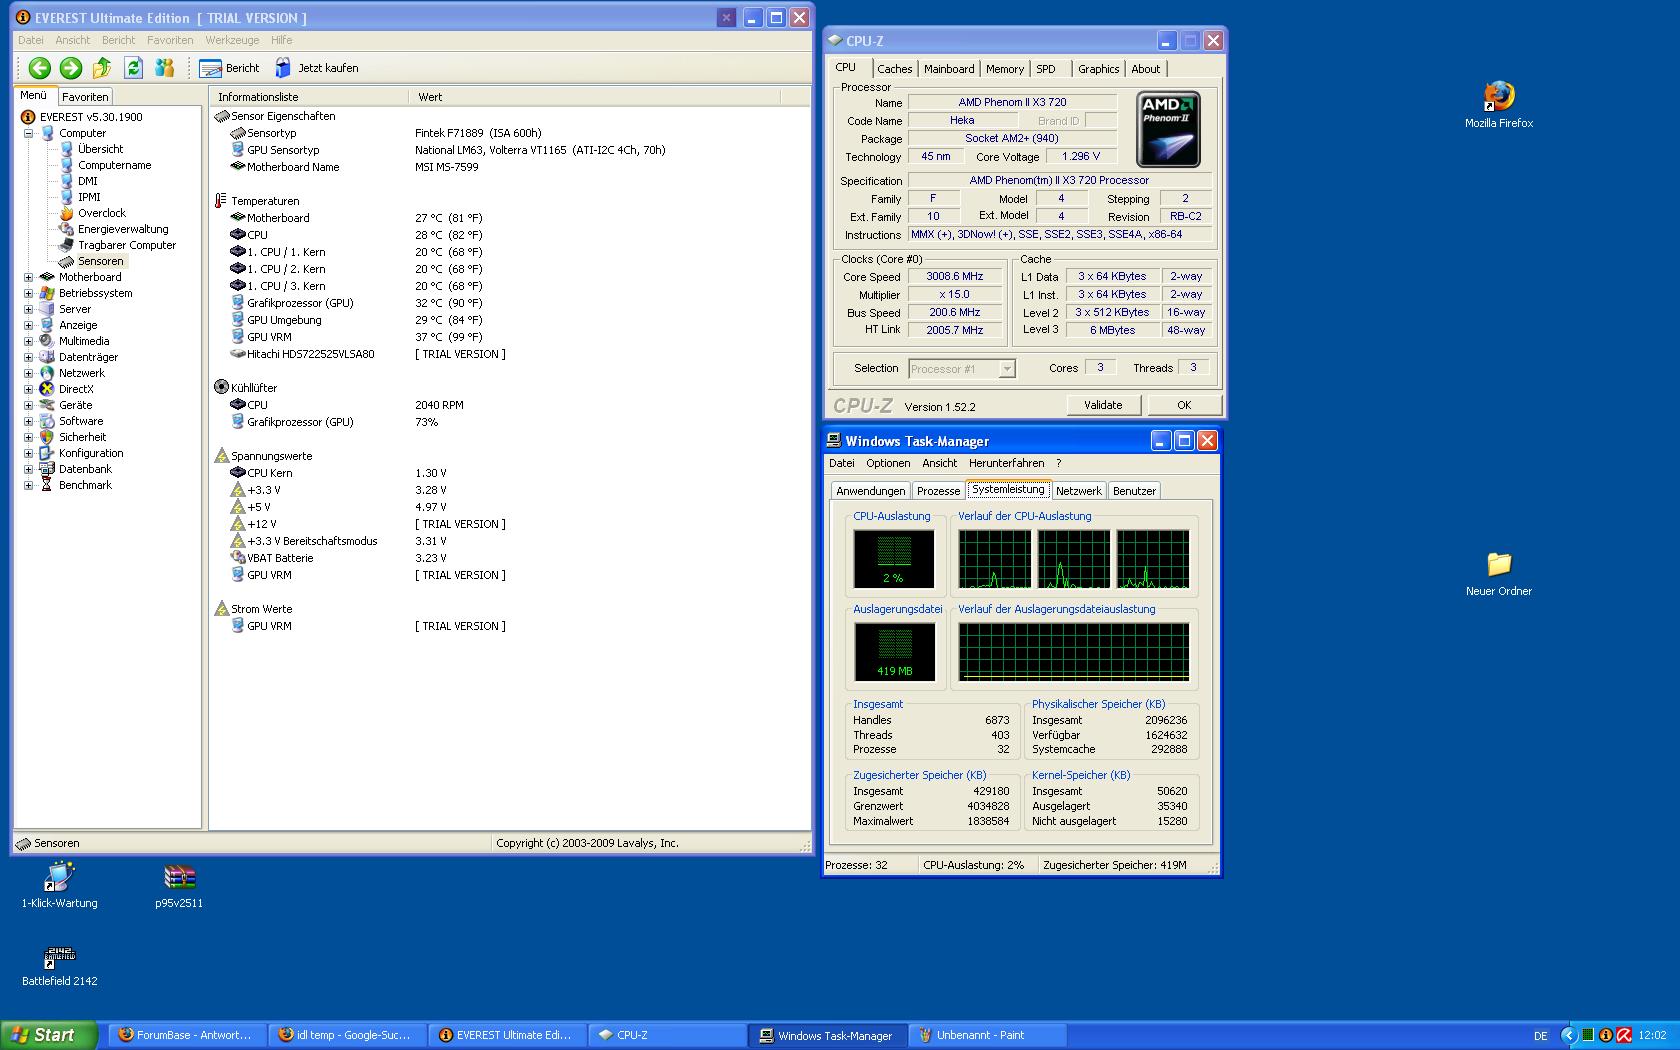Select the CPU Kern voltage row
The width and height of the screenshot is (1680, 1050).
[x=338, y=473]
